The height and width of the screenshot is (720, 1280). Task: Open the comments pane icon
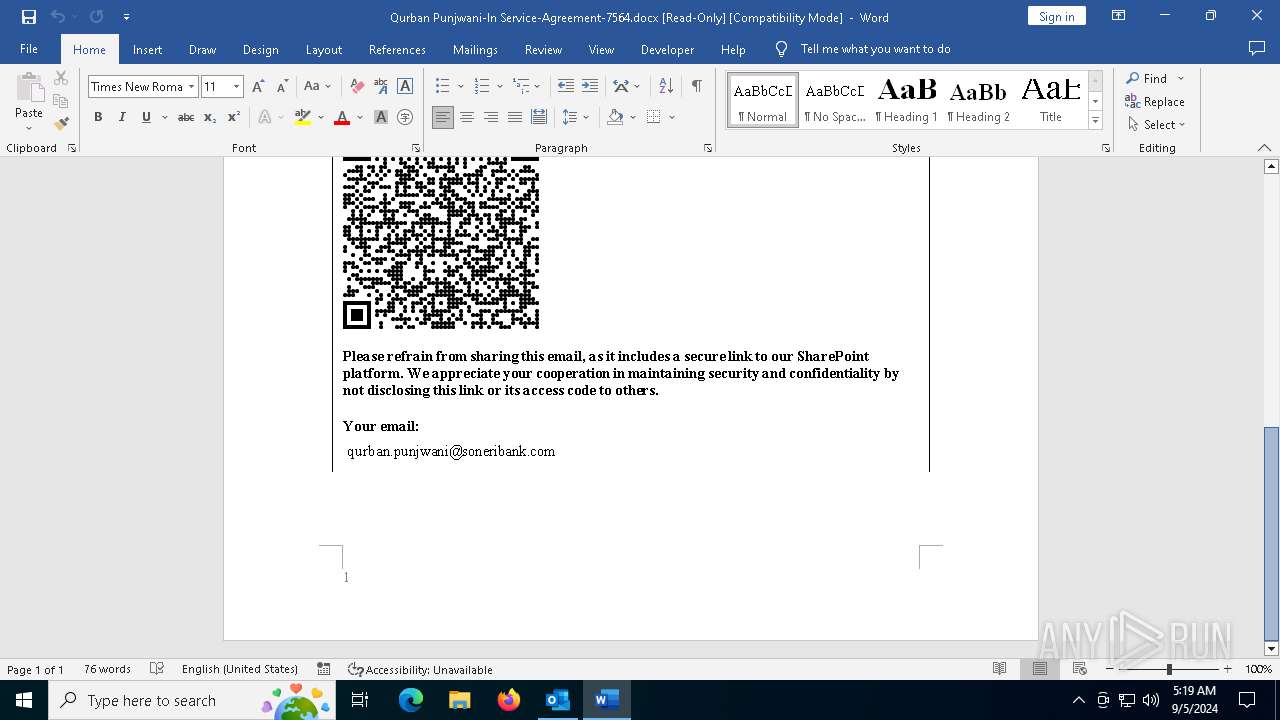pos(1257,48)
